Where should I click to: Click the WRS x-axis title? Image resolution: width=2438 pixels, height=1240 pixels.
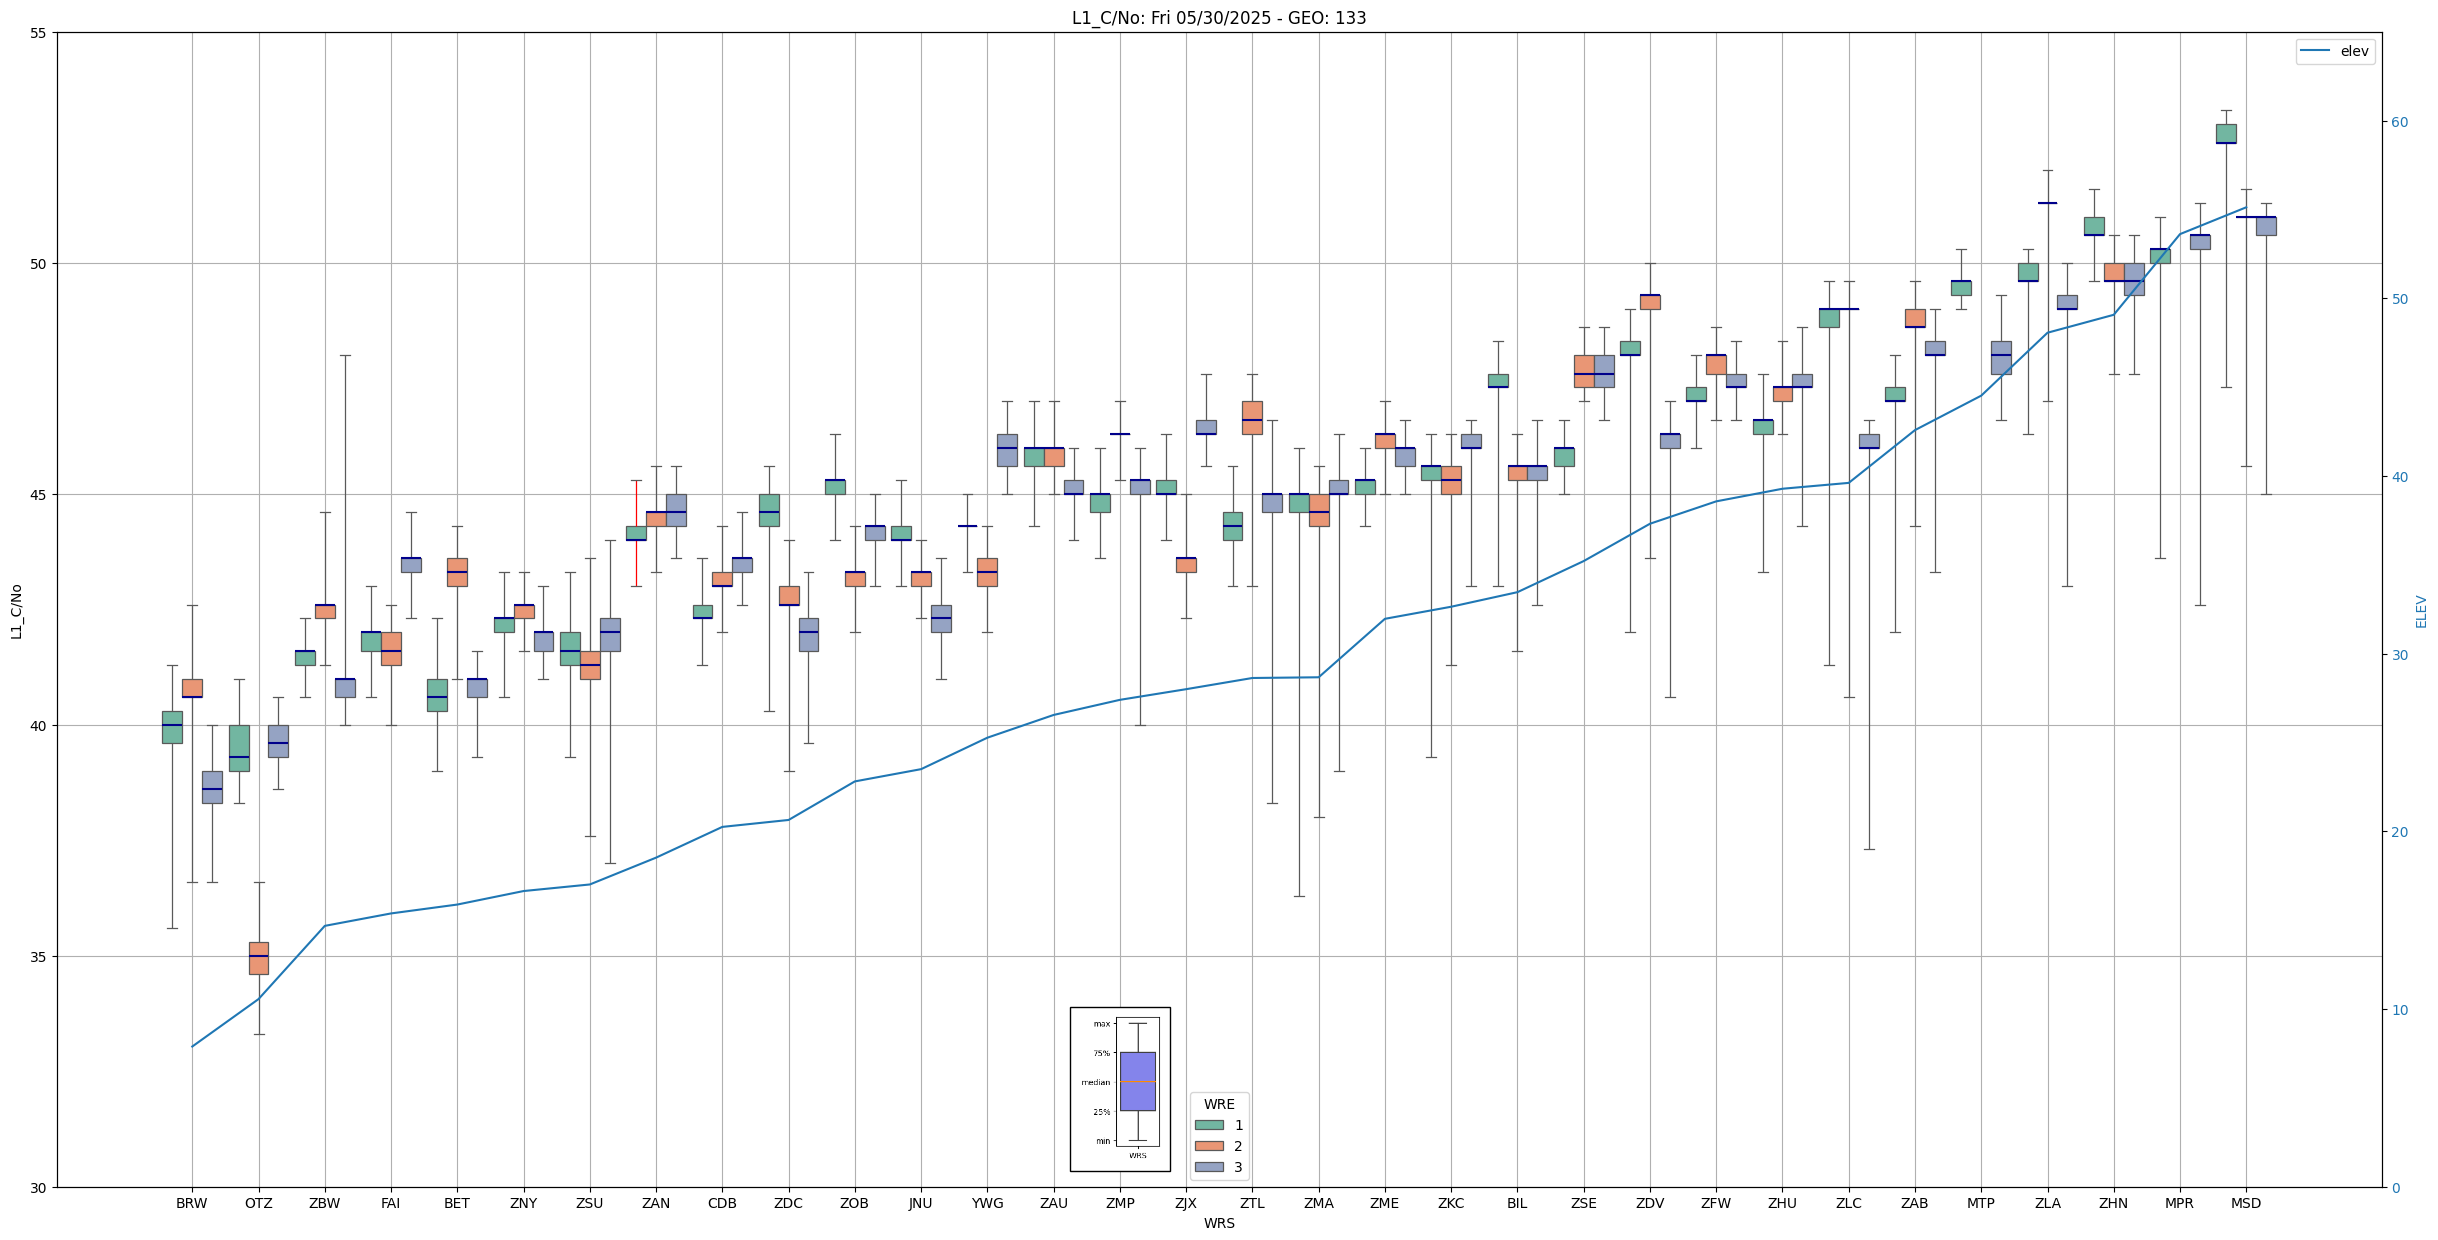(x=1218, y=1223)
